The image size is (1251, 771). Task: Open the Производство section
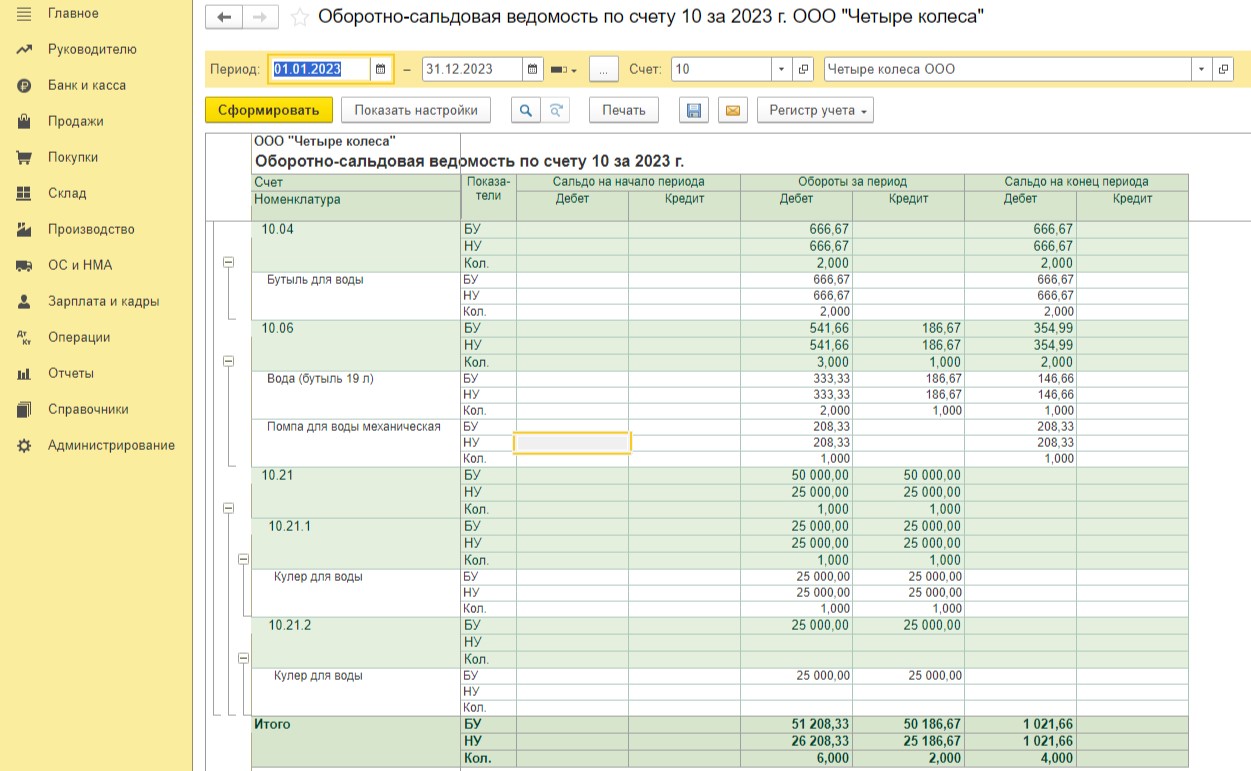tap(91, 229)
